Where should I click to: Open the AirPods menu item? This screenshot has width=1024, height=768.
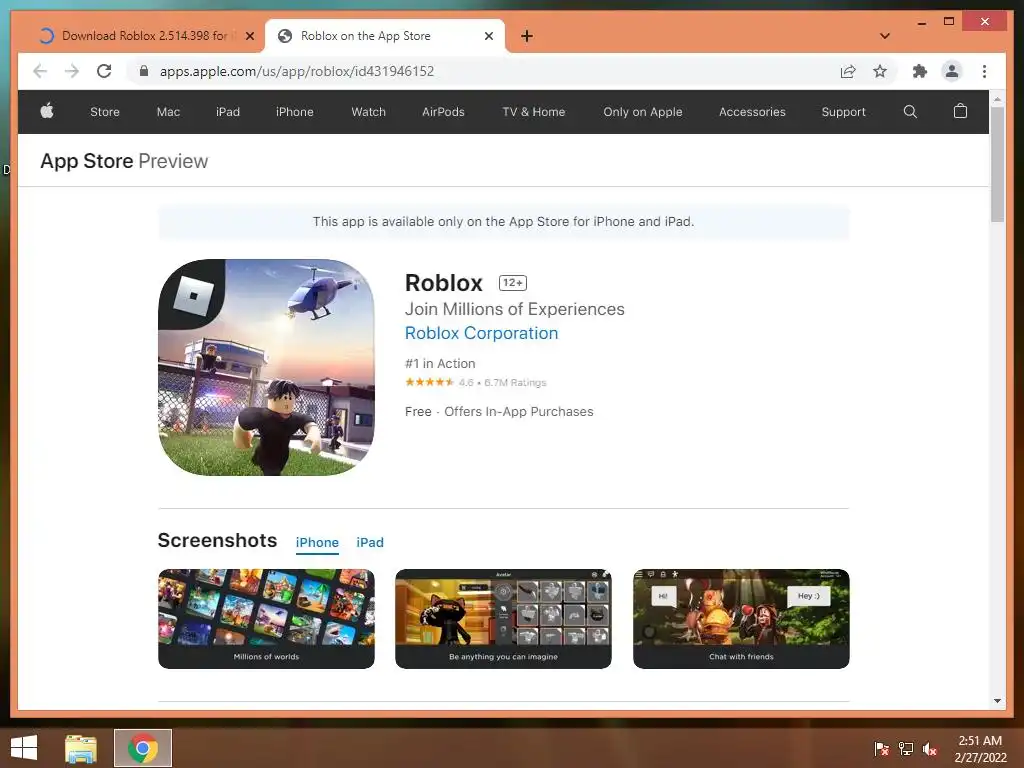point(443,112)
